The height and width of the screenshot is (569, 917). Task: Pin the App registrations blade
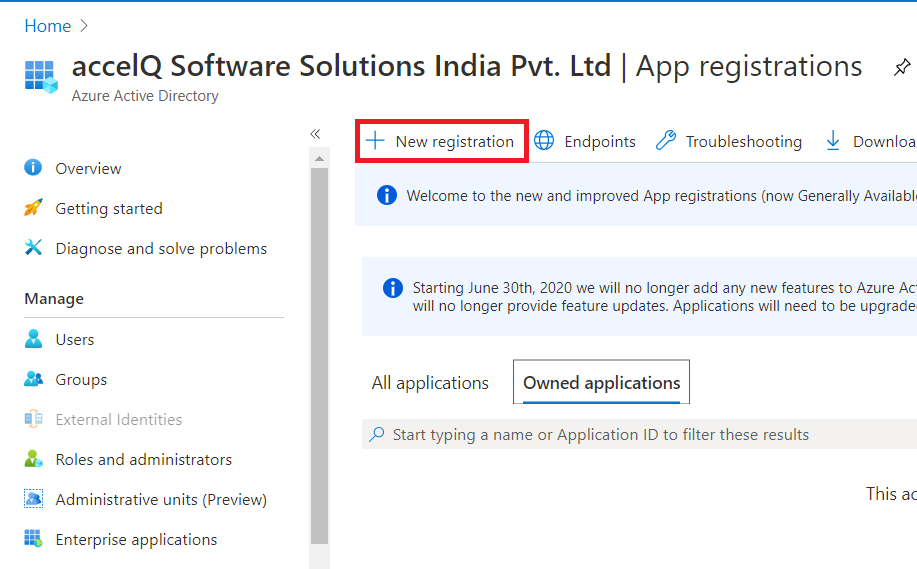pyautogui.click(x=902, y=67)
